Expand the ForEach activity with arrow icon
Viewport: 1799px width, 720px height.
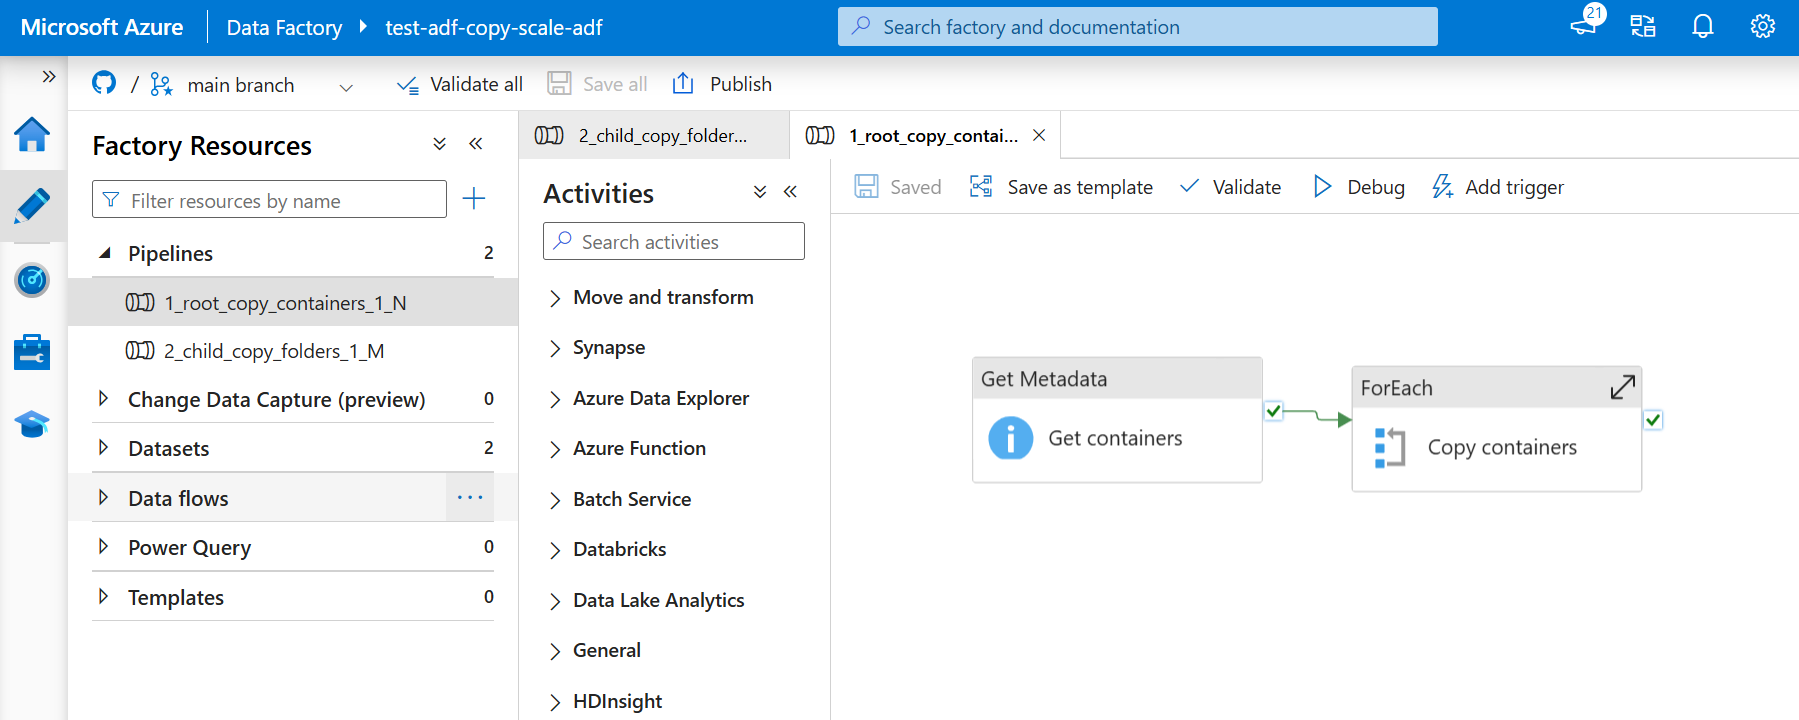pos(1622,387)
